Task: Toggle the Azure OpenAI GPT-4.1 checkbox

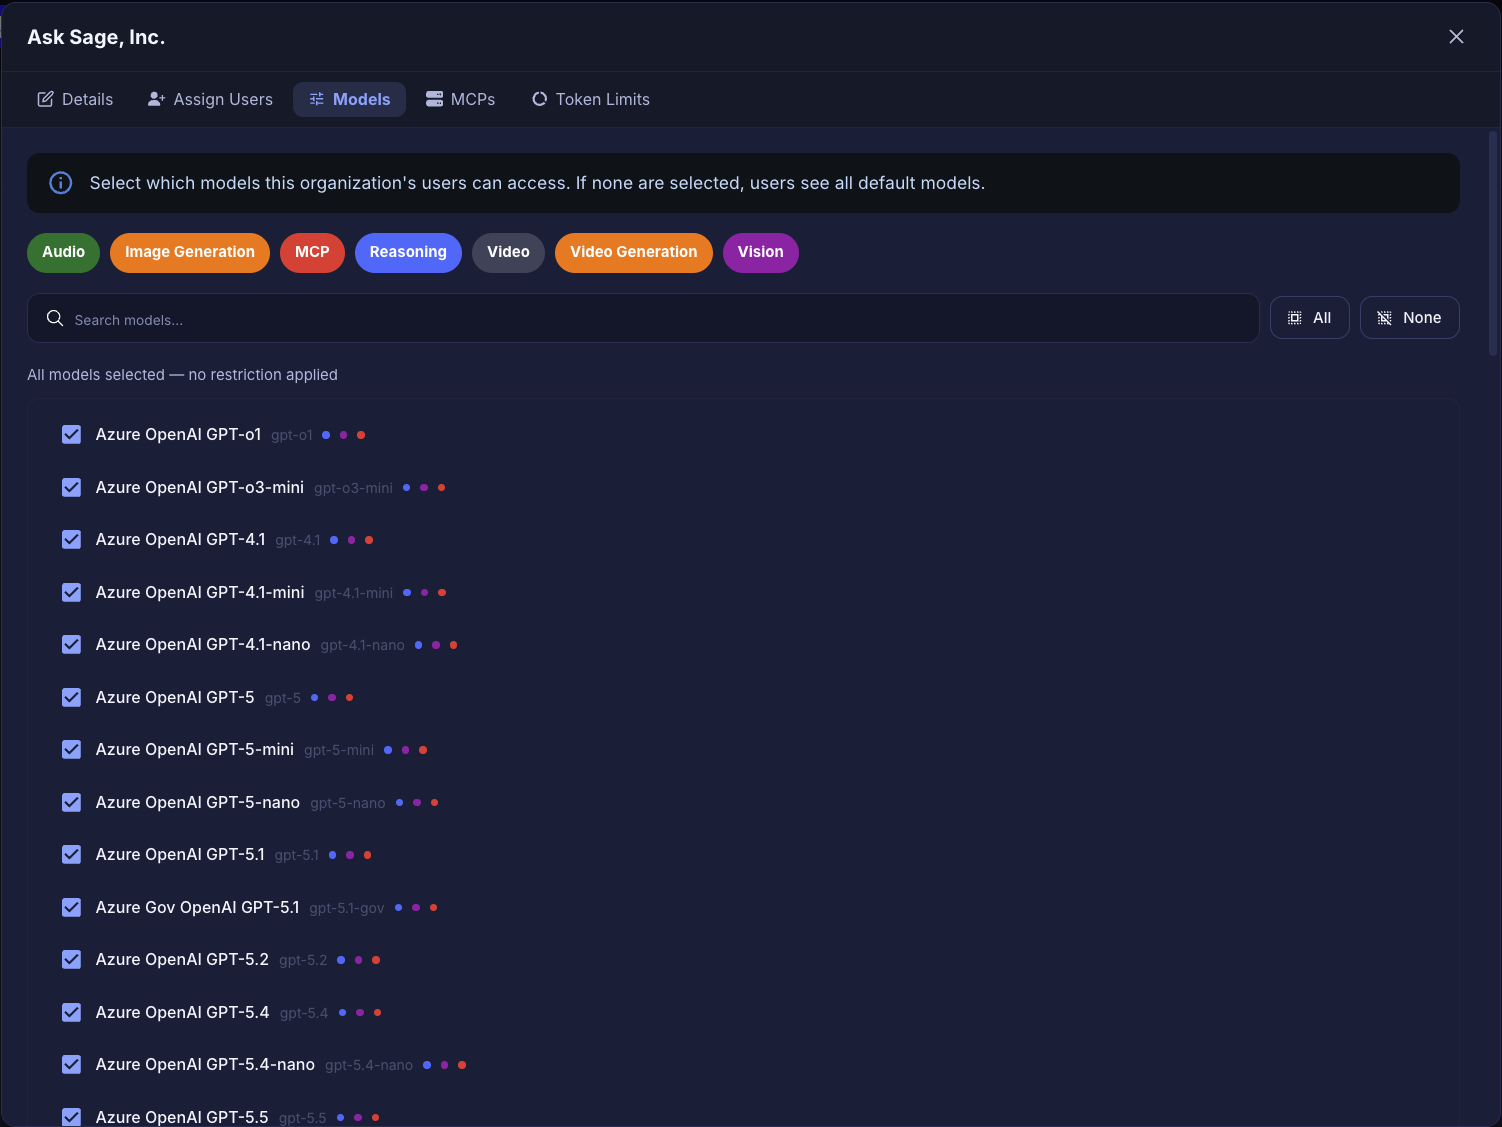Action: [71, 539]
